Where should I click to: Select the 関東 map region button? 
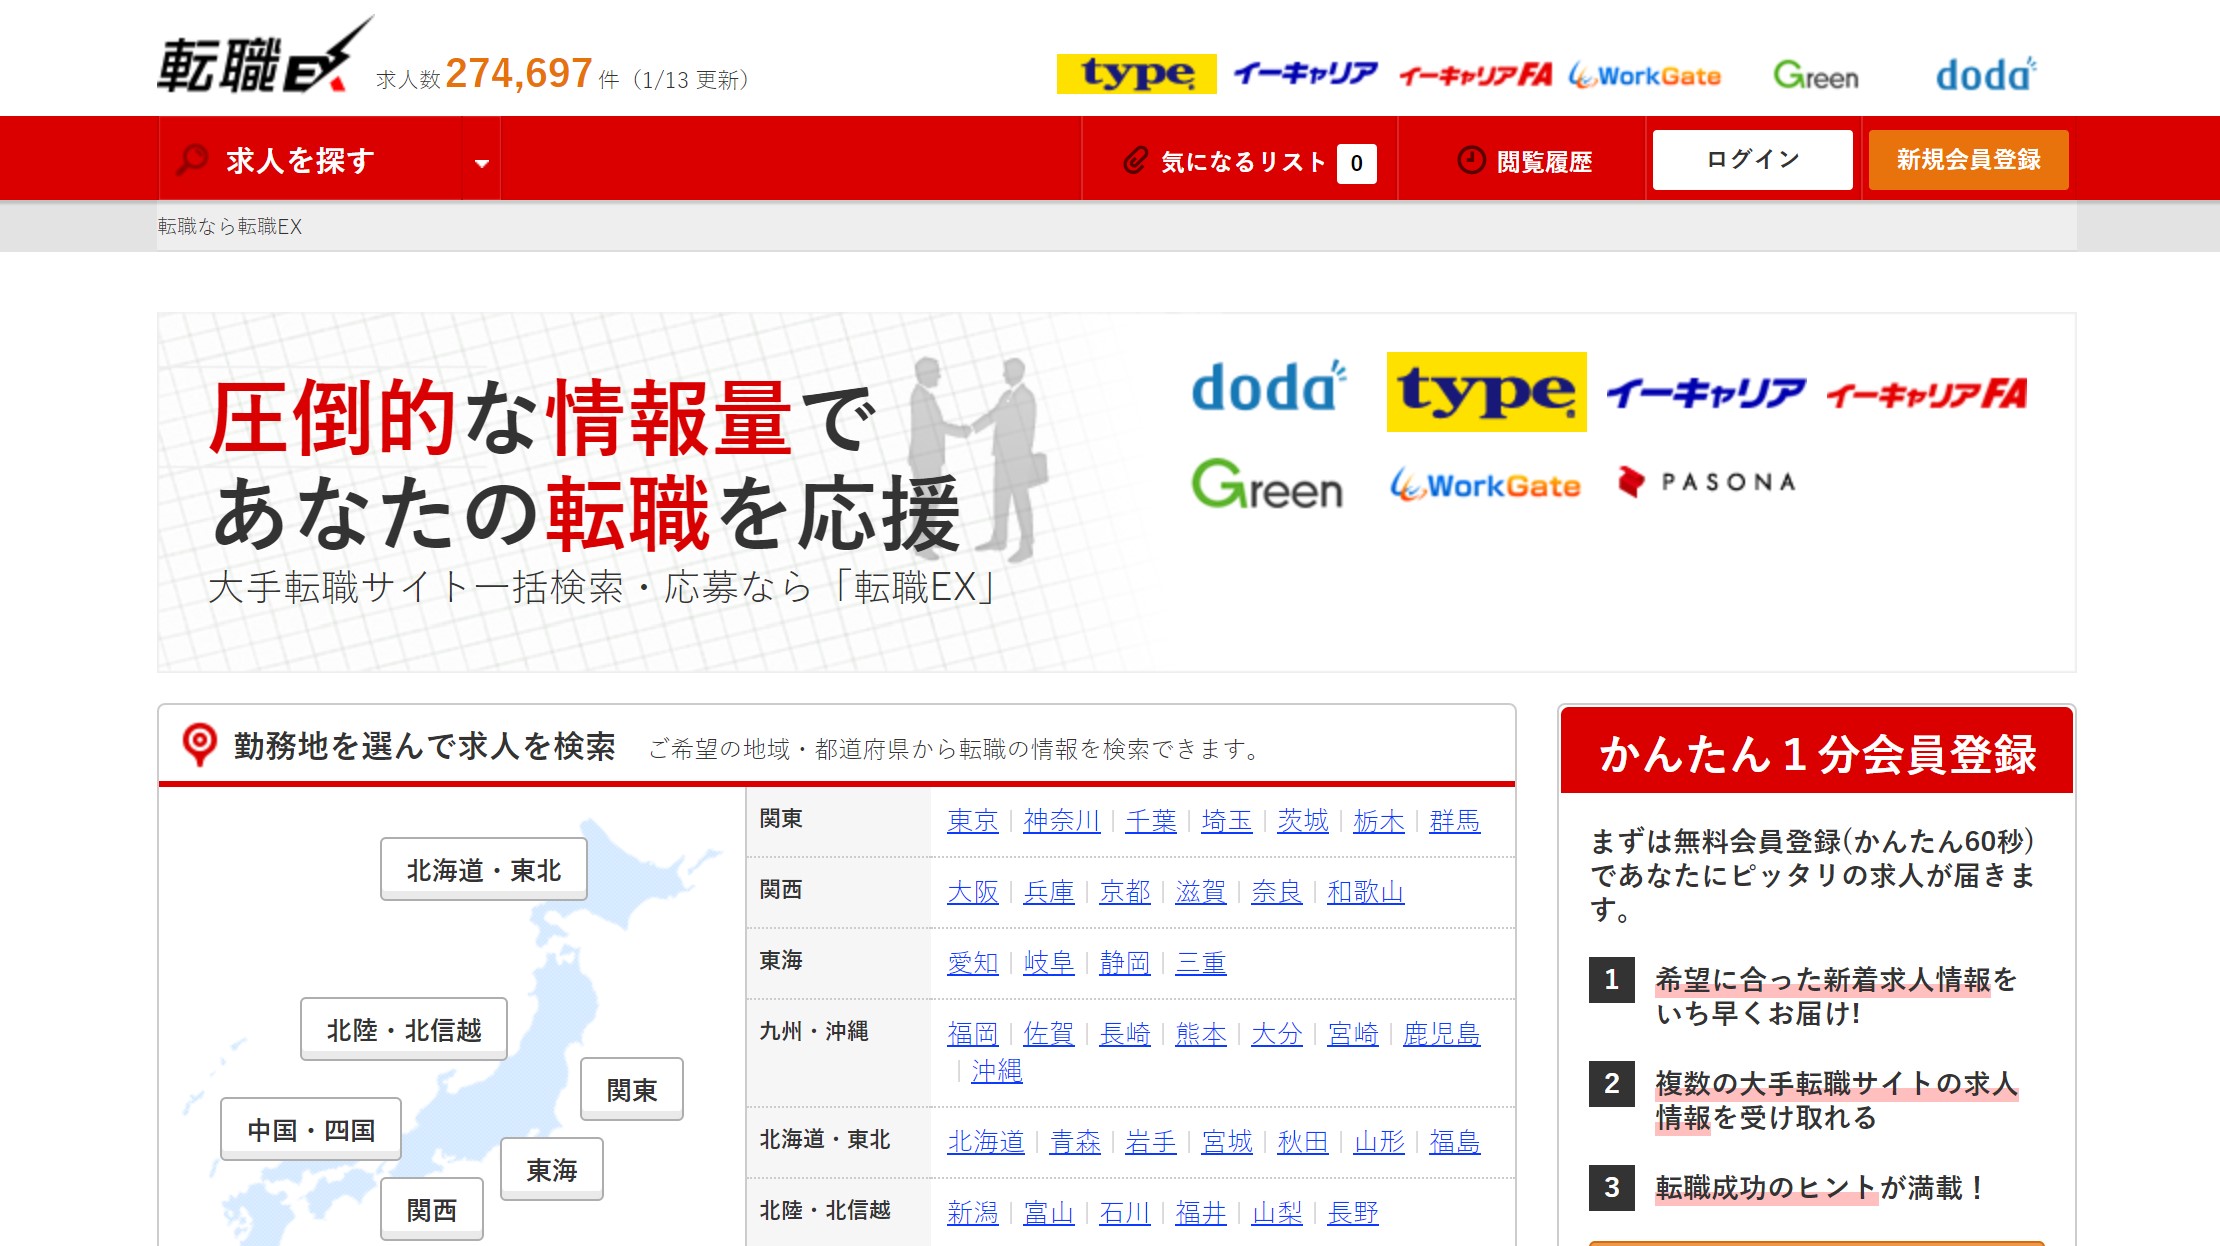(x=631, y=1090)
